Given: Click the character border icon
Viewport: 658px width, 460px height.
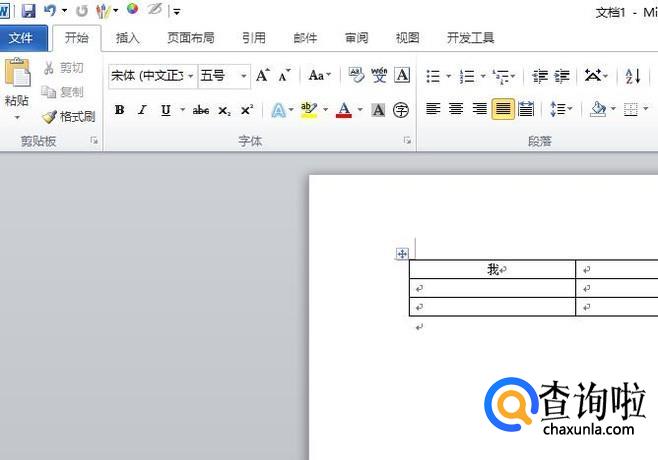Looking at the screenshot, I should coord(402,76).
